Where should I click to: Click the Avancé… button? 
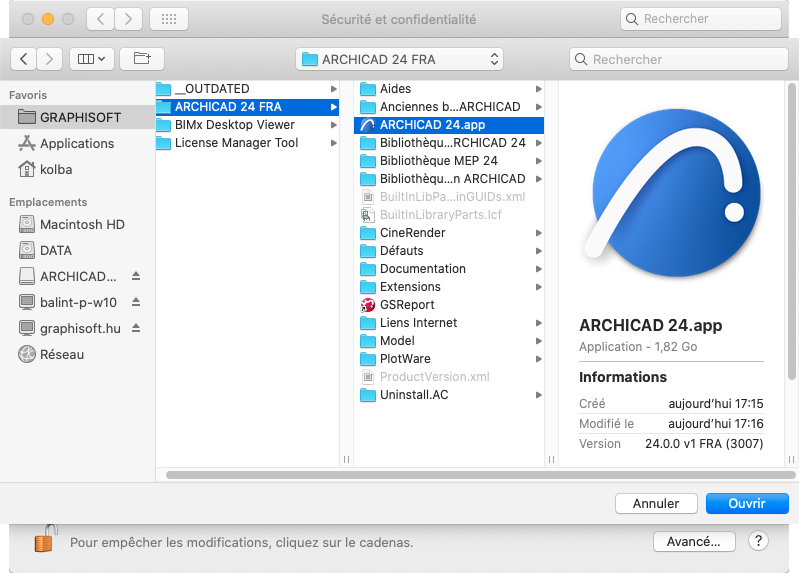point(694,541)
